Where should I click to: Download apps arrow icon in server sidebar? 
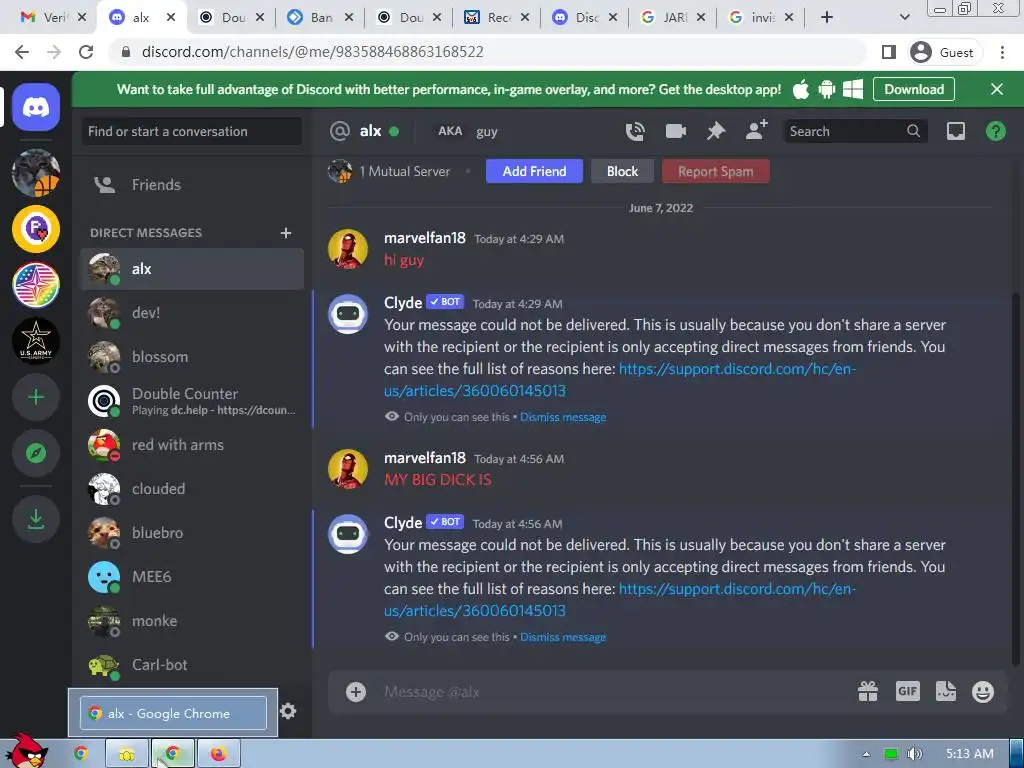36,519
